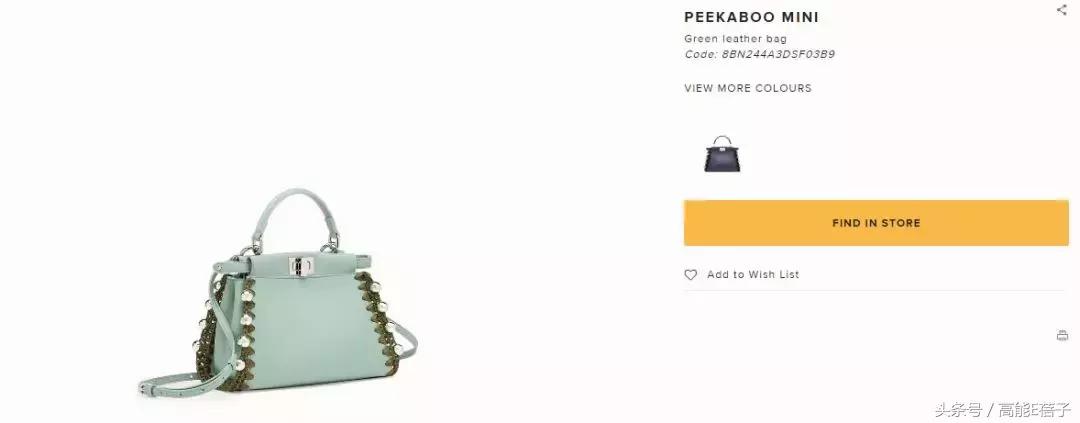Click the Add to Wish List text link

[x=753, y=274]
